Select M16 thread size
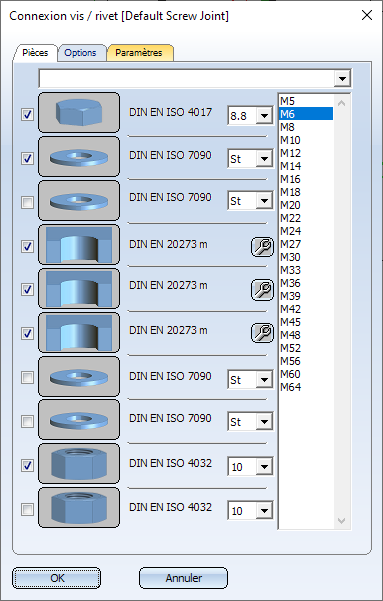The width and height of the screenshot is (383, 601). point(306,179)
